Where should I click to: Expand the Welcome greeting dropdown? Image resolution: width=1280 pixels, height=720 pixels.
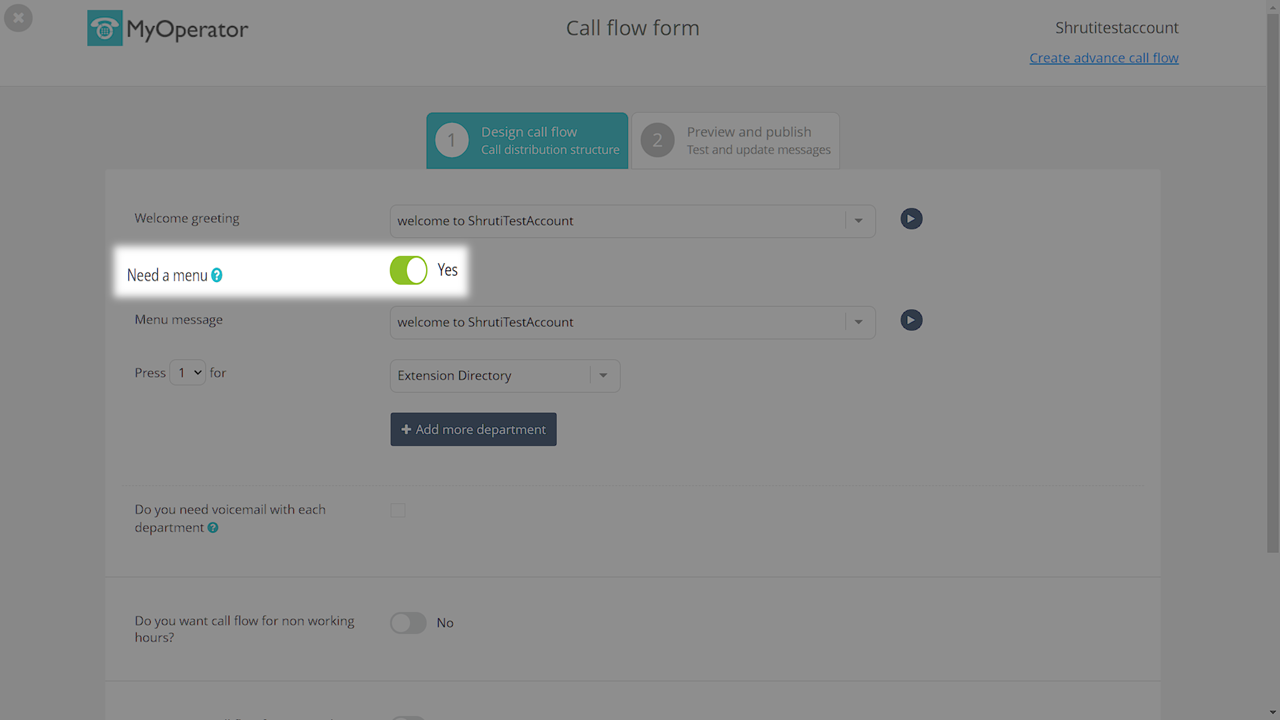(858, 221)
